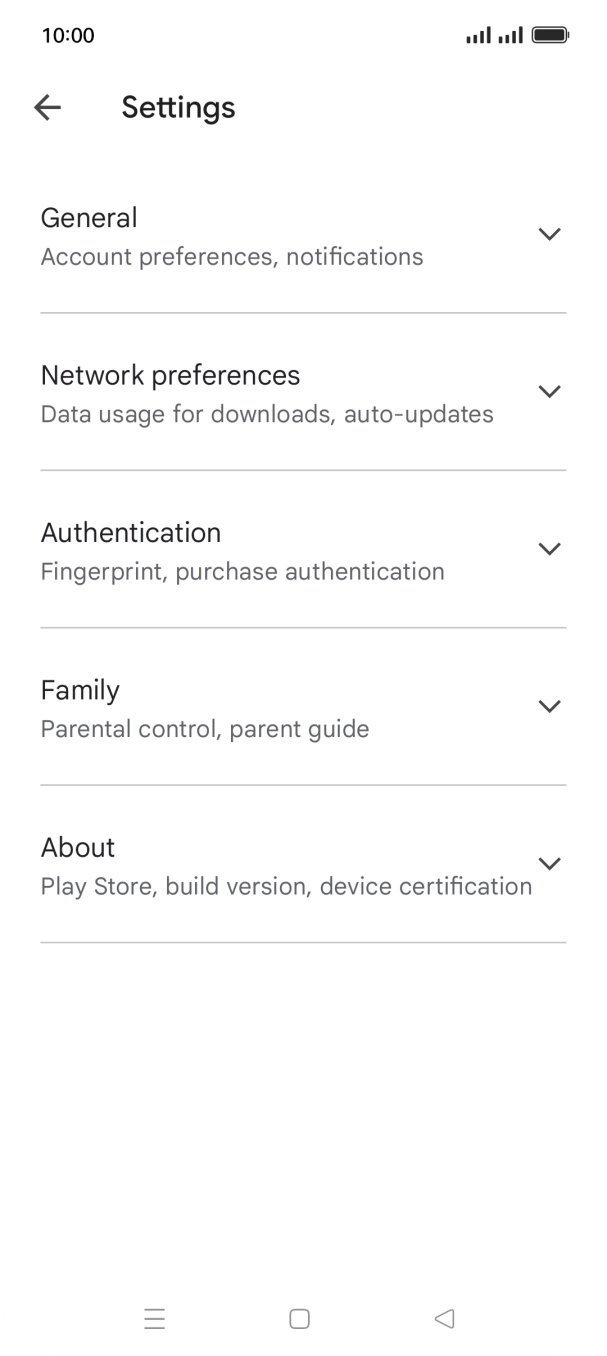This screenshot has height=1356, width=607.
Task: Tap 'Play Store, build version, device certification'
Action: [286, 886]
